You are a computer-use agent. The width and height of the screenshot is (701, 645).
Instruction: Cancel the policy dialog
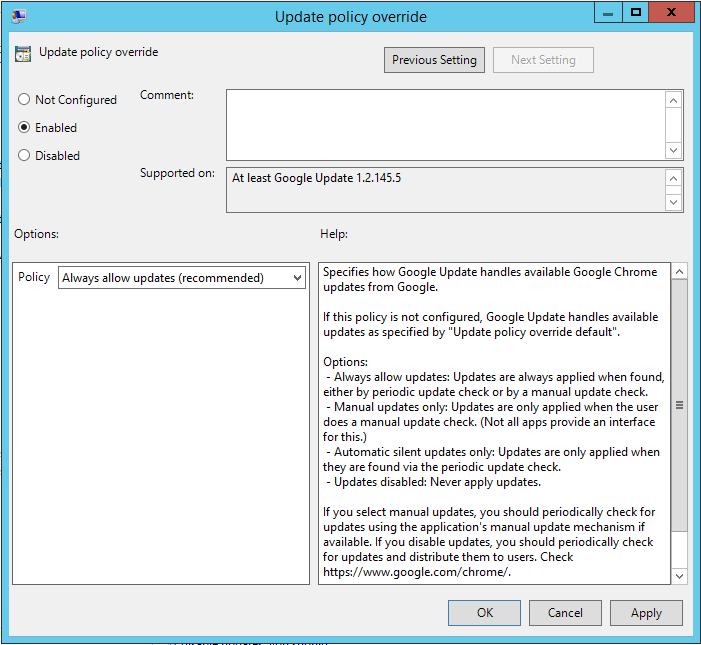(565, 613)
